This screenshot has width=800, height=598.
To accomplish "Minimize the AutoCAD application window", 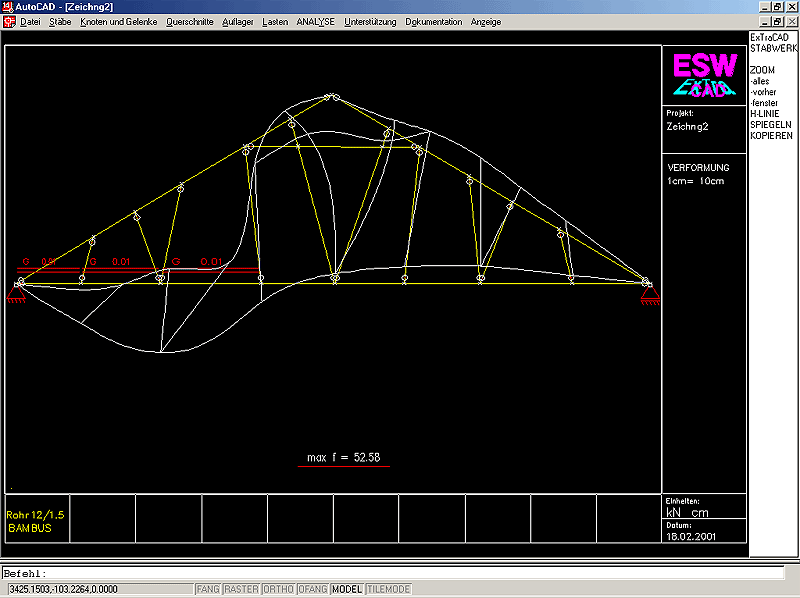I will [x=764, y=7].
